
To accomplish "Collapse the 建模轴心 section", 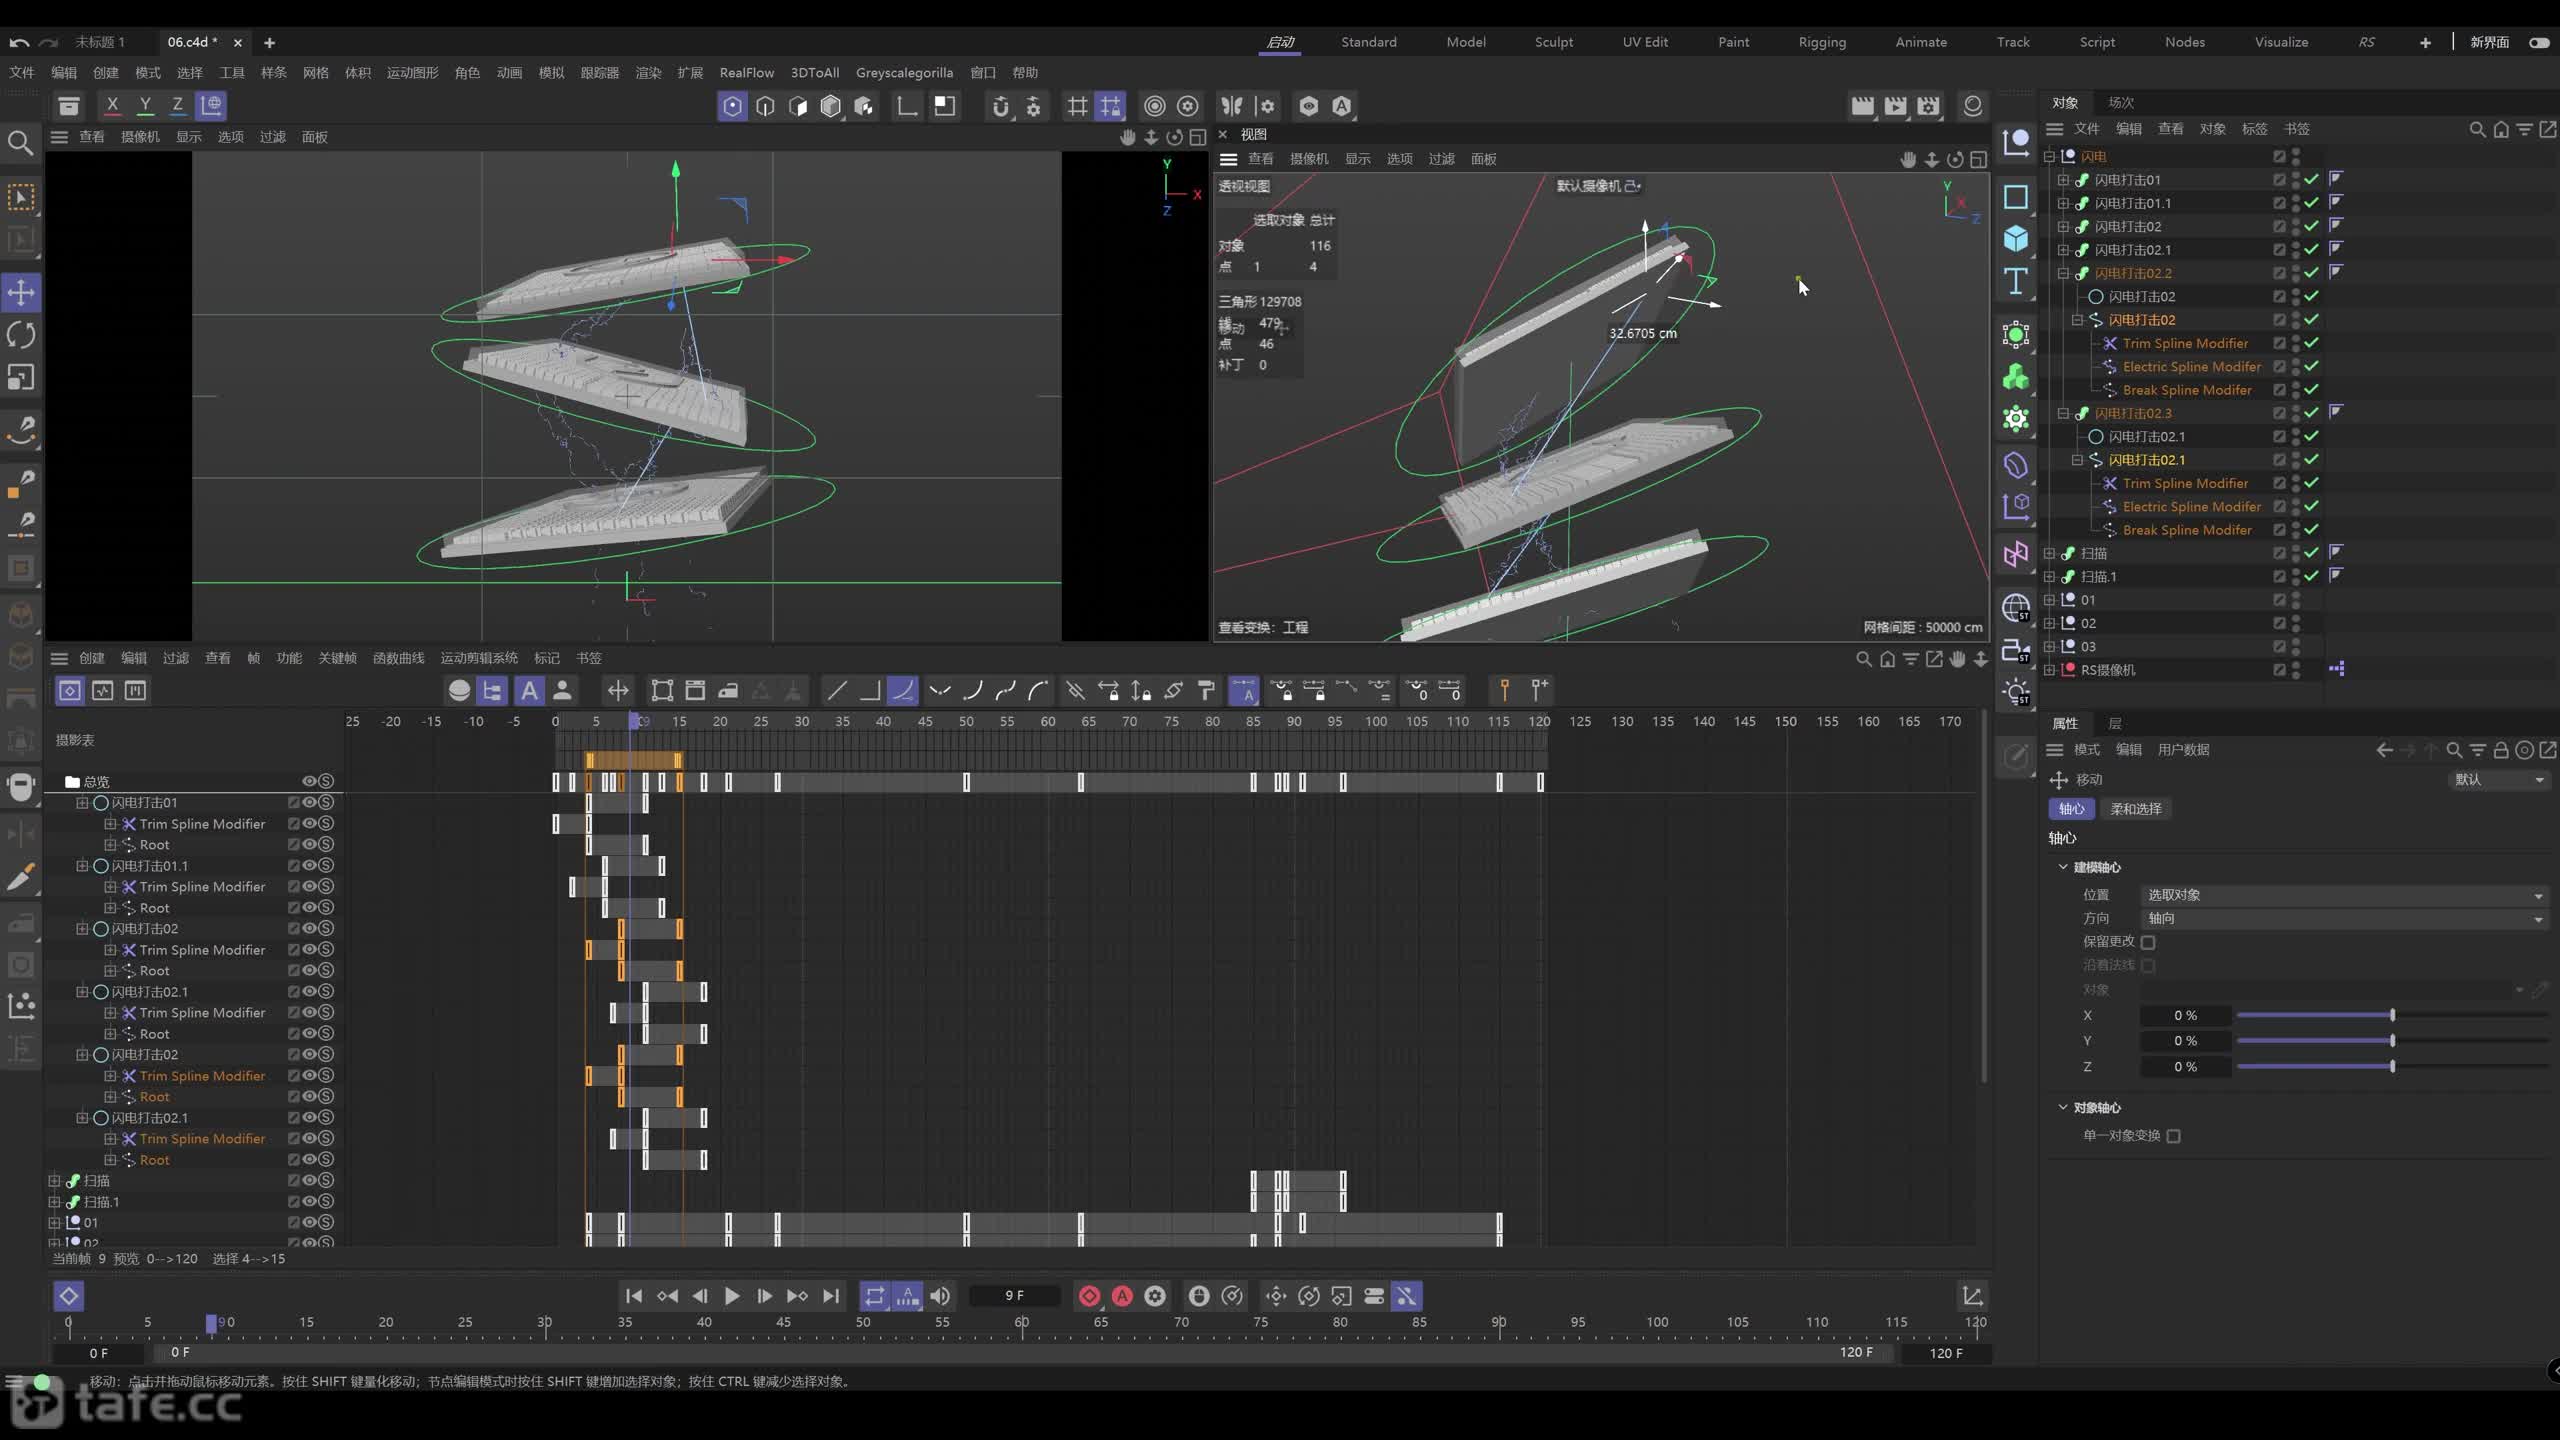I will [2063, 867].
